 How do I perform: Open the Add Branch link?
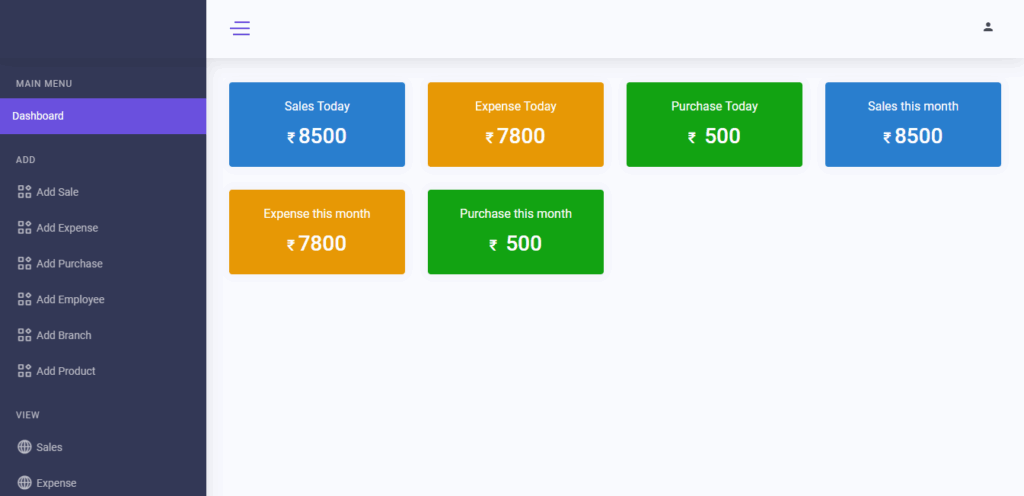pyautogui.click(x=65, y=335)
